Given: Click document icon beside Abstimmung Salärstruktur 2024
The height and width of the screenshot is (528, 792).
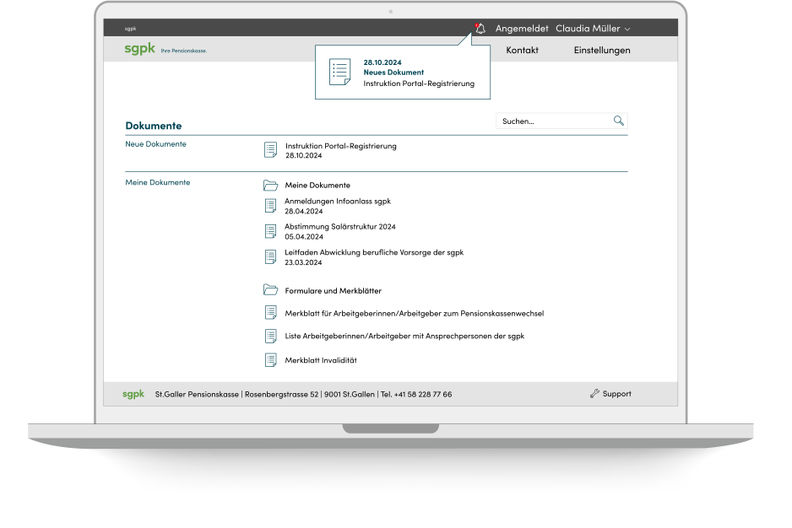Looking at the screenshot, I should [x=270, y=231].
